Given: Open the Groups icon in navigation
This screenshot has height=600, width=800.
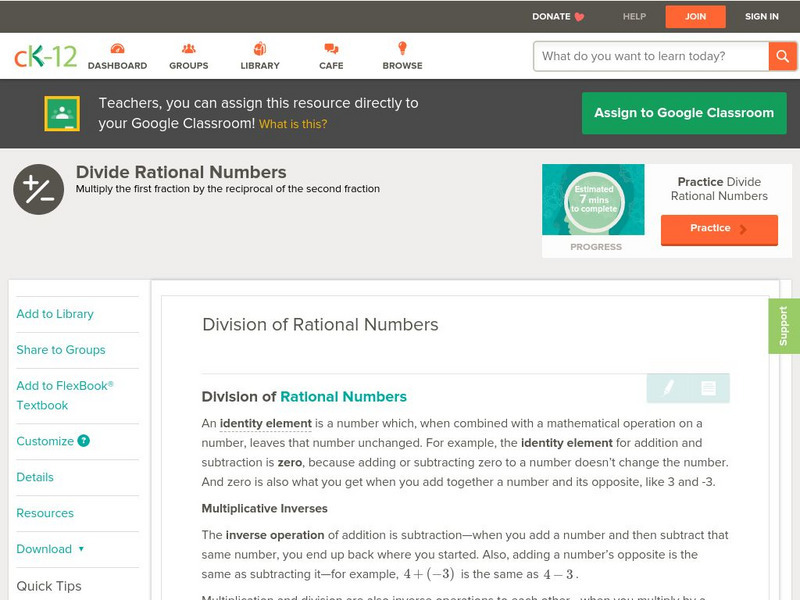Looking at the screenshot, I should pyautogui.click(x=188, y=49).
